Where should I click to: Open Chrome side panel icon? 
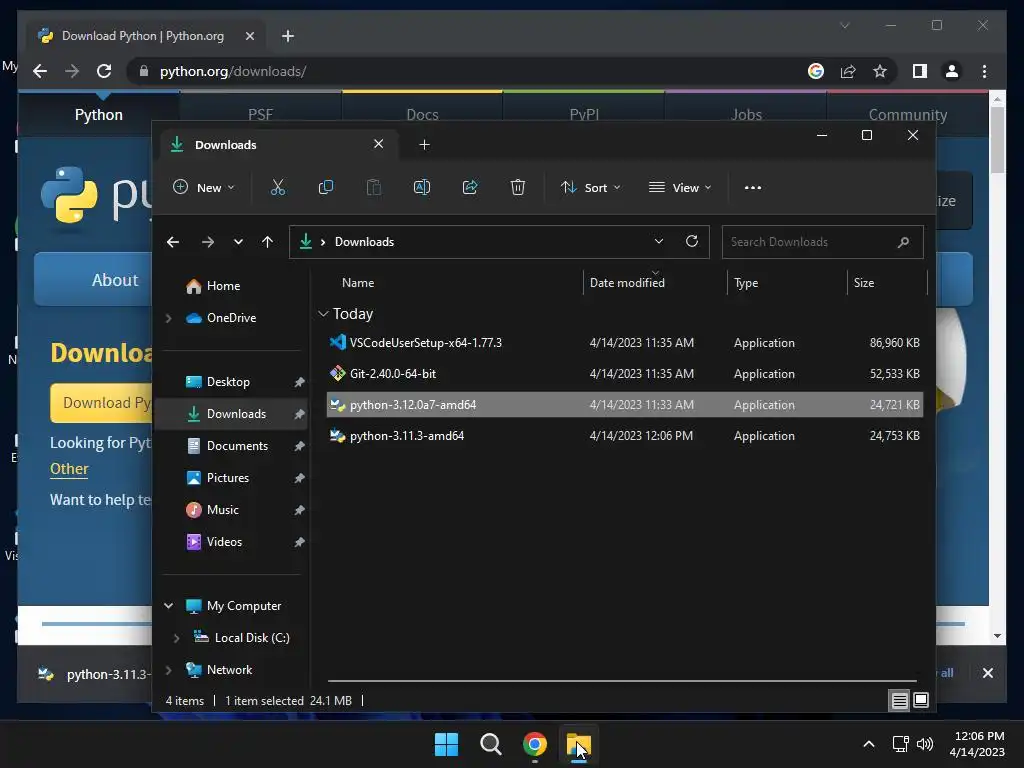pos(920,71)
